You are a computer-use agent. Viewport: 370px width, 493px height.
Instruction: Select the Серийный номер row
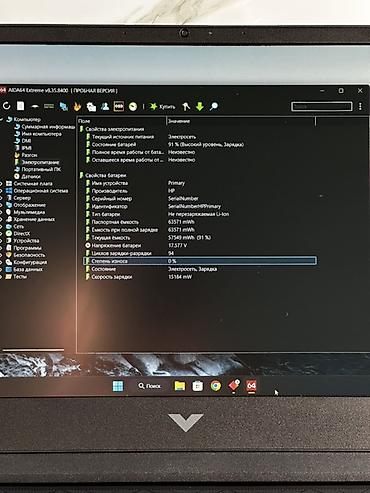200,198
